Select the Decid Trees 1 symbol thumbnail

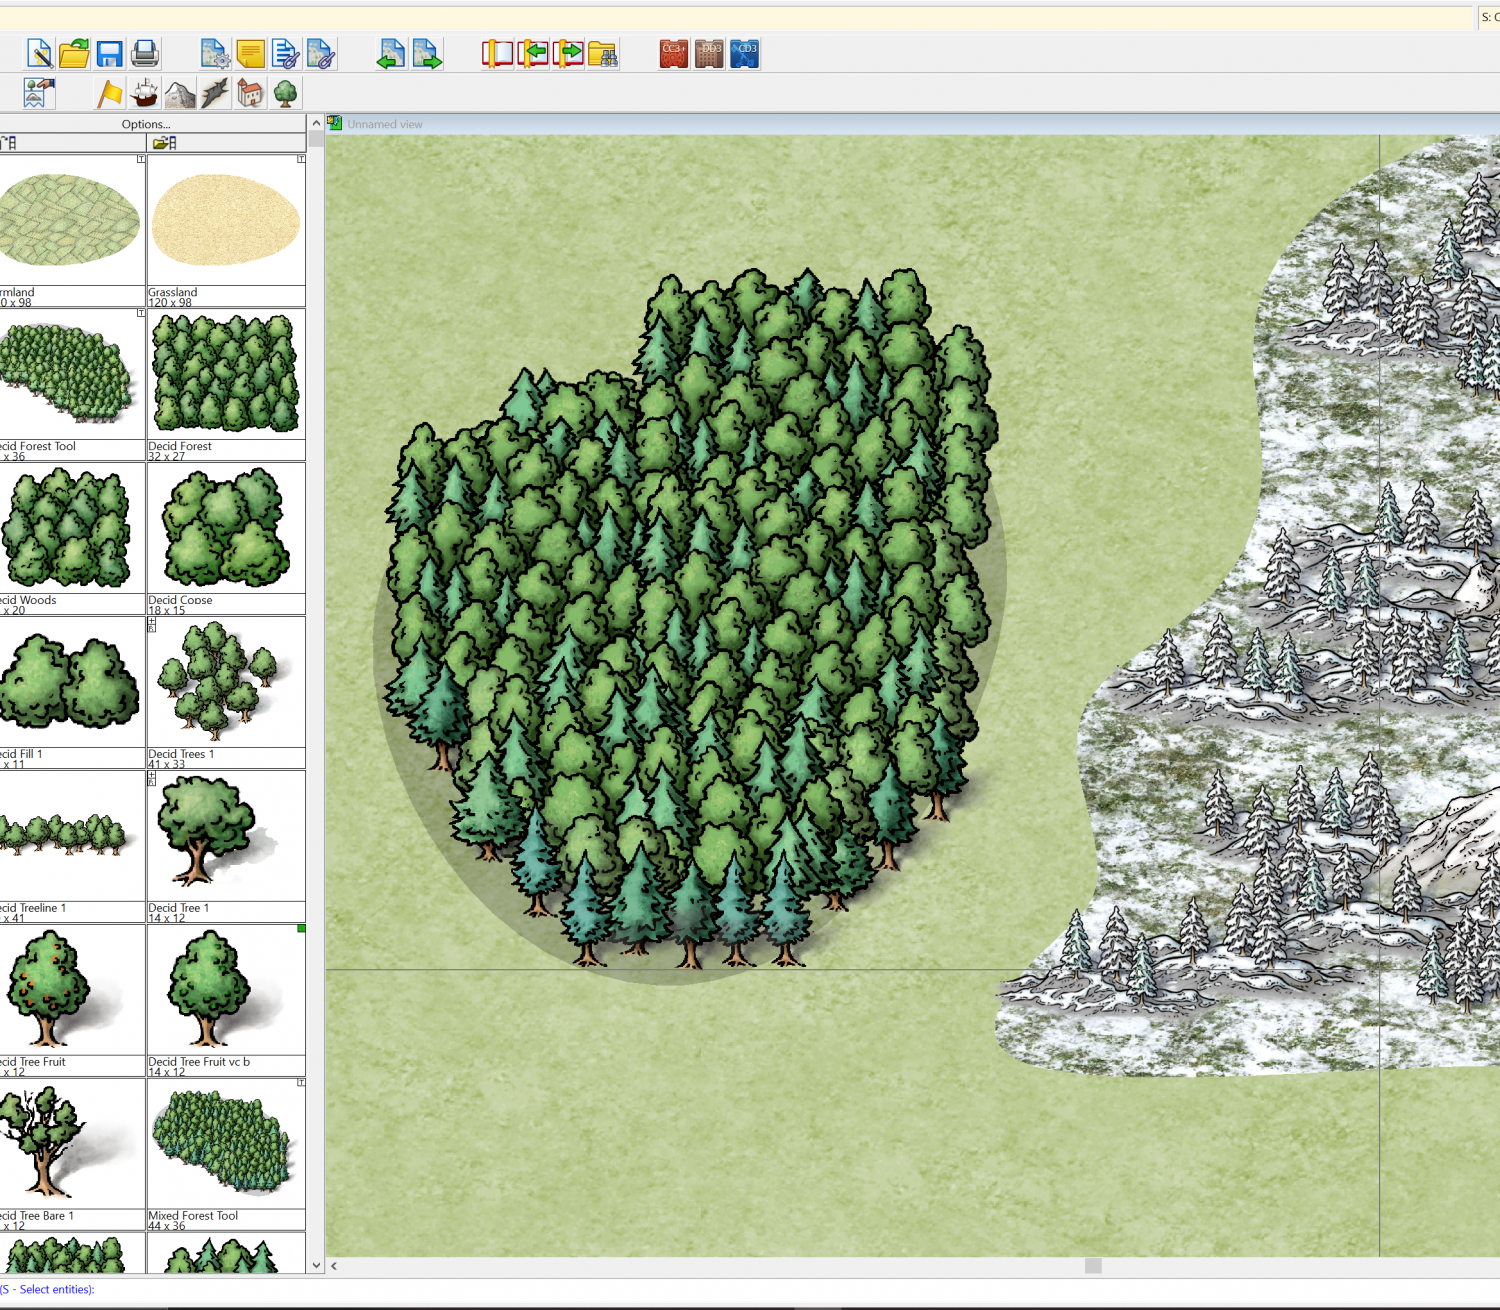click(226, 682)
